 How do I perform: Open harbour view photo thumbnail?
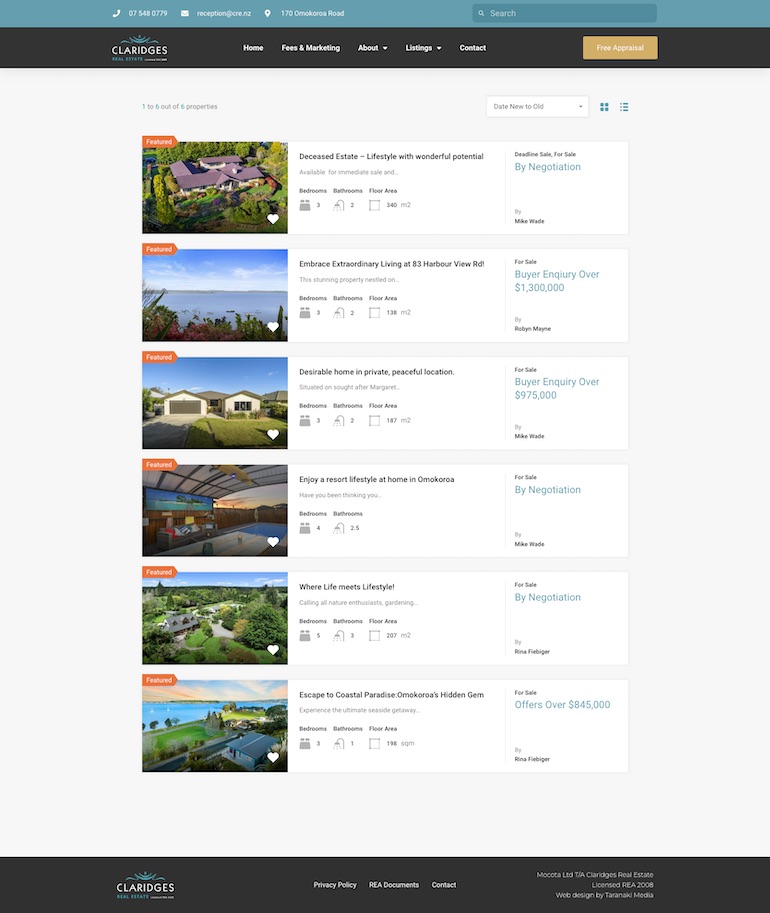[215, 295]
